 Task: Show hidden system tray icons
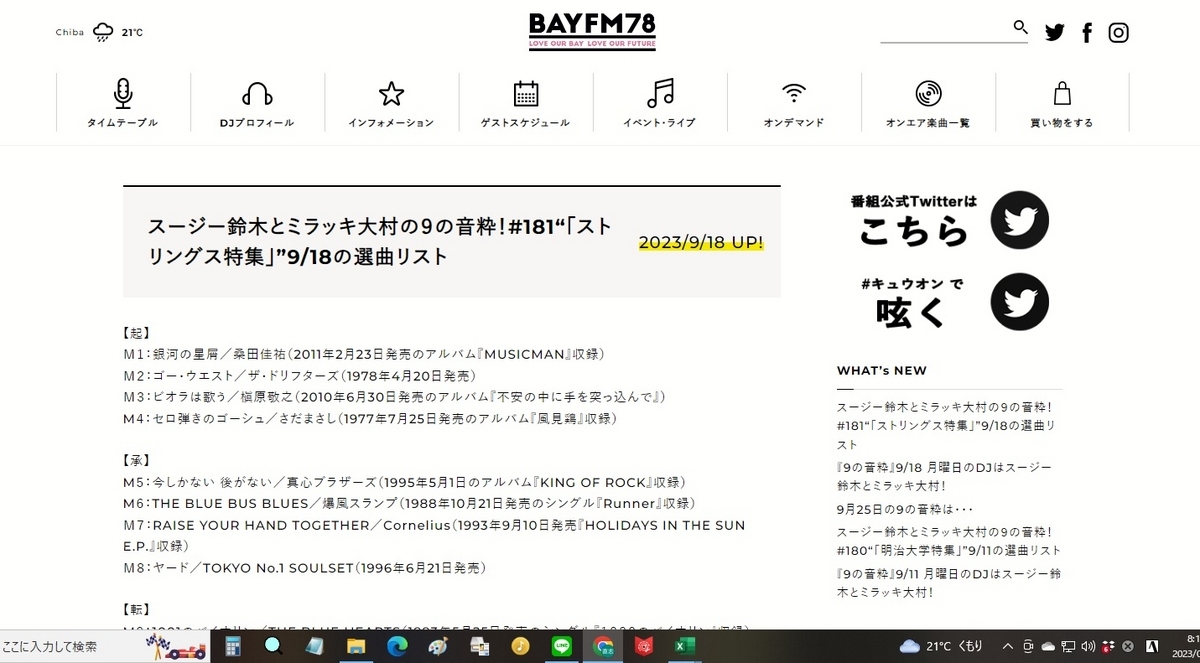click(1008, 646)
